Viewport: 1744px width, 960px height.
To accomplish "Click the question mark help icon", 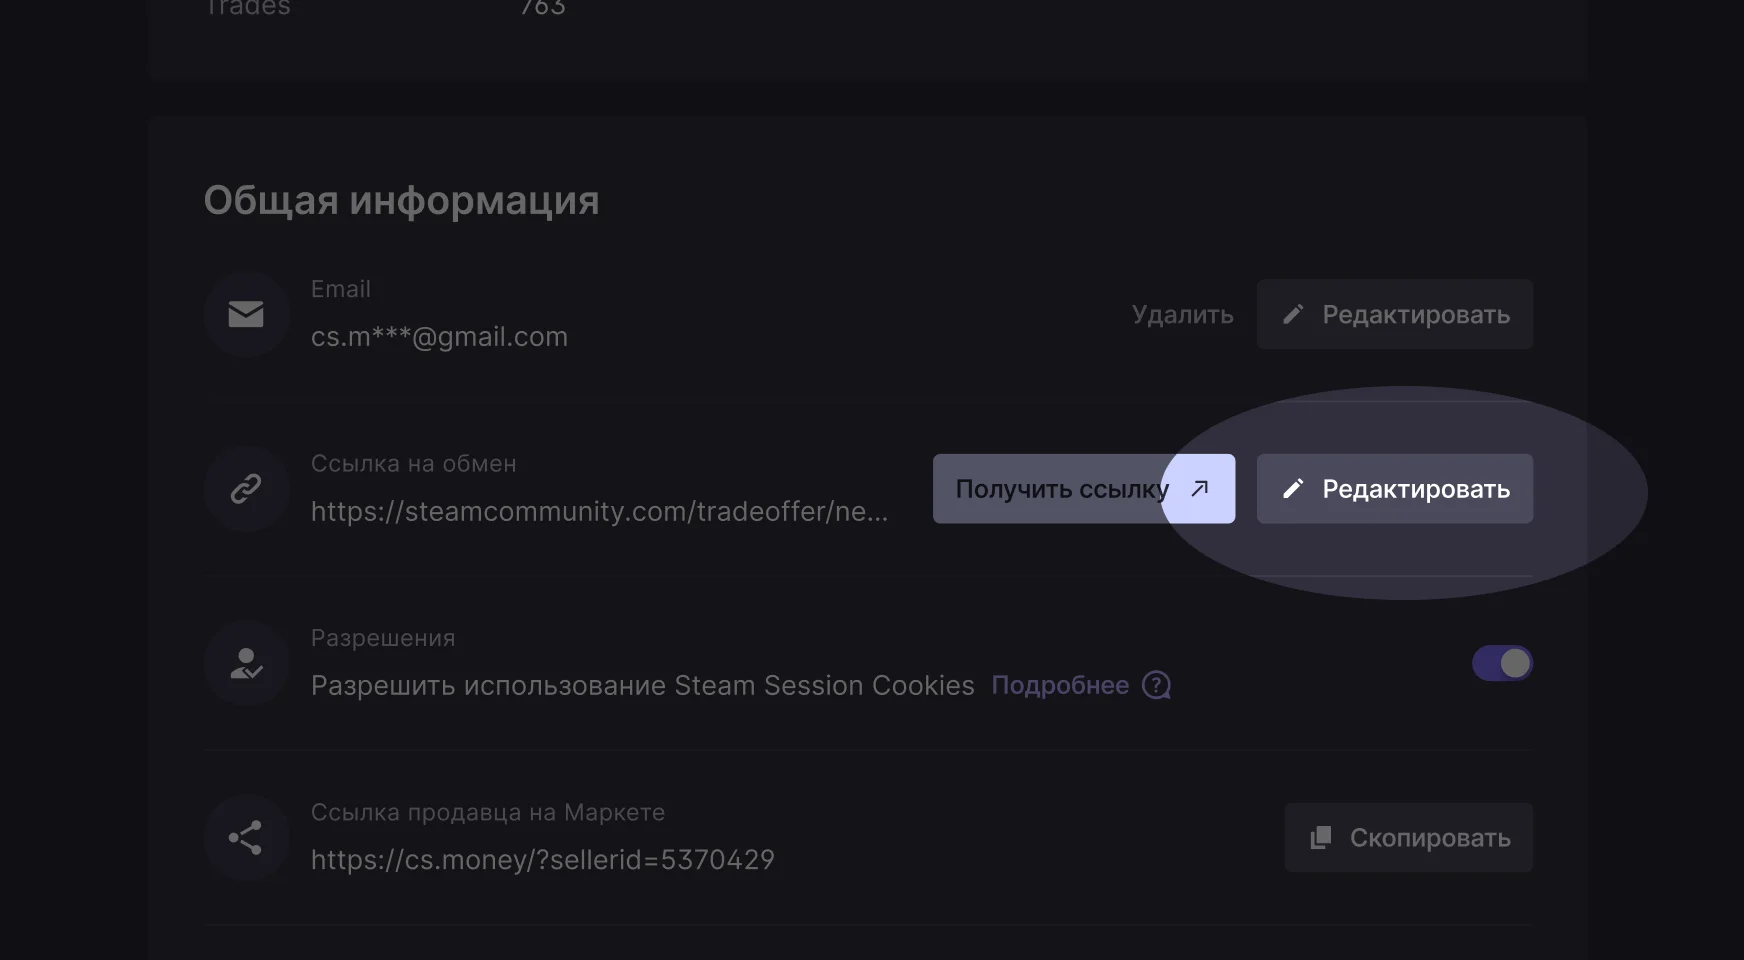I will [1156, 685].
